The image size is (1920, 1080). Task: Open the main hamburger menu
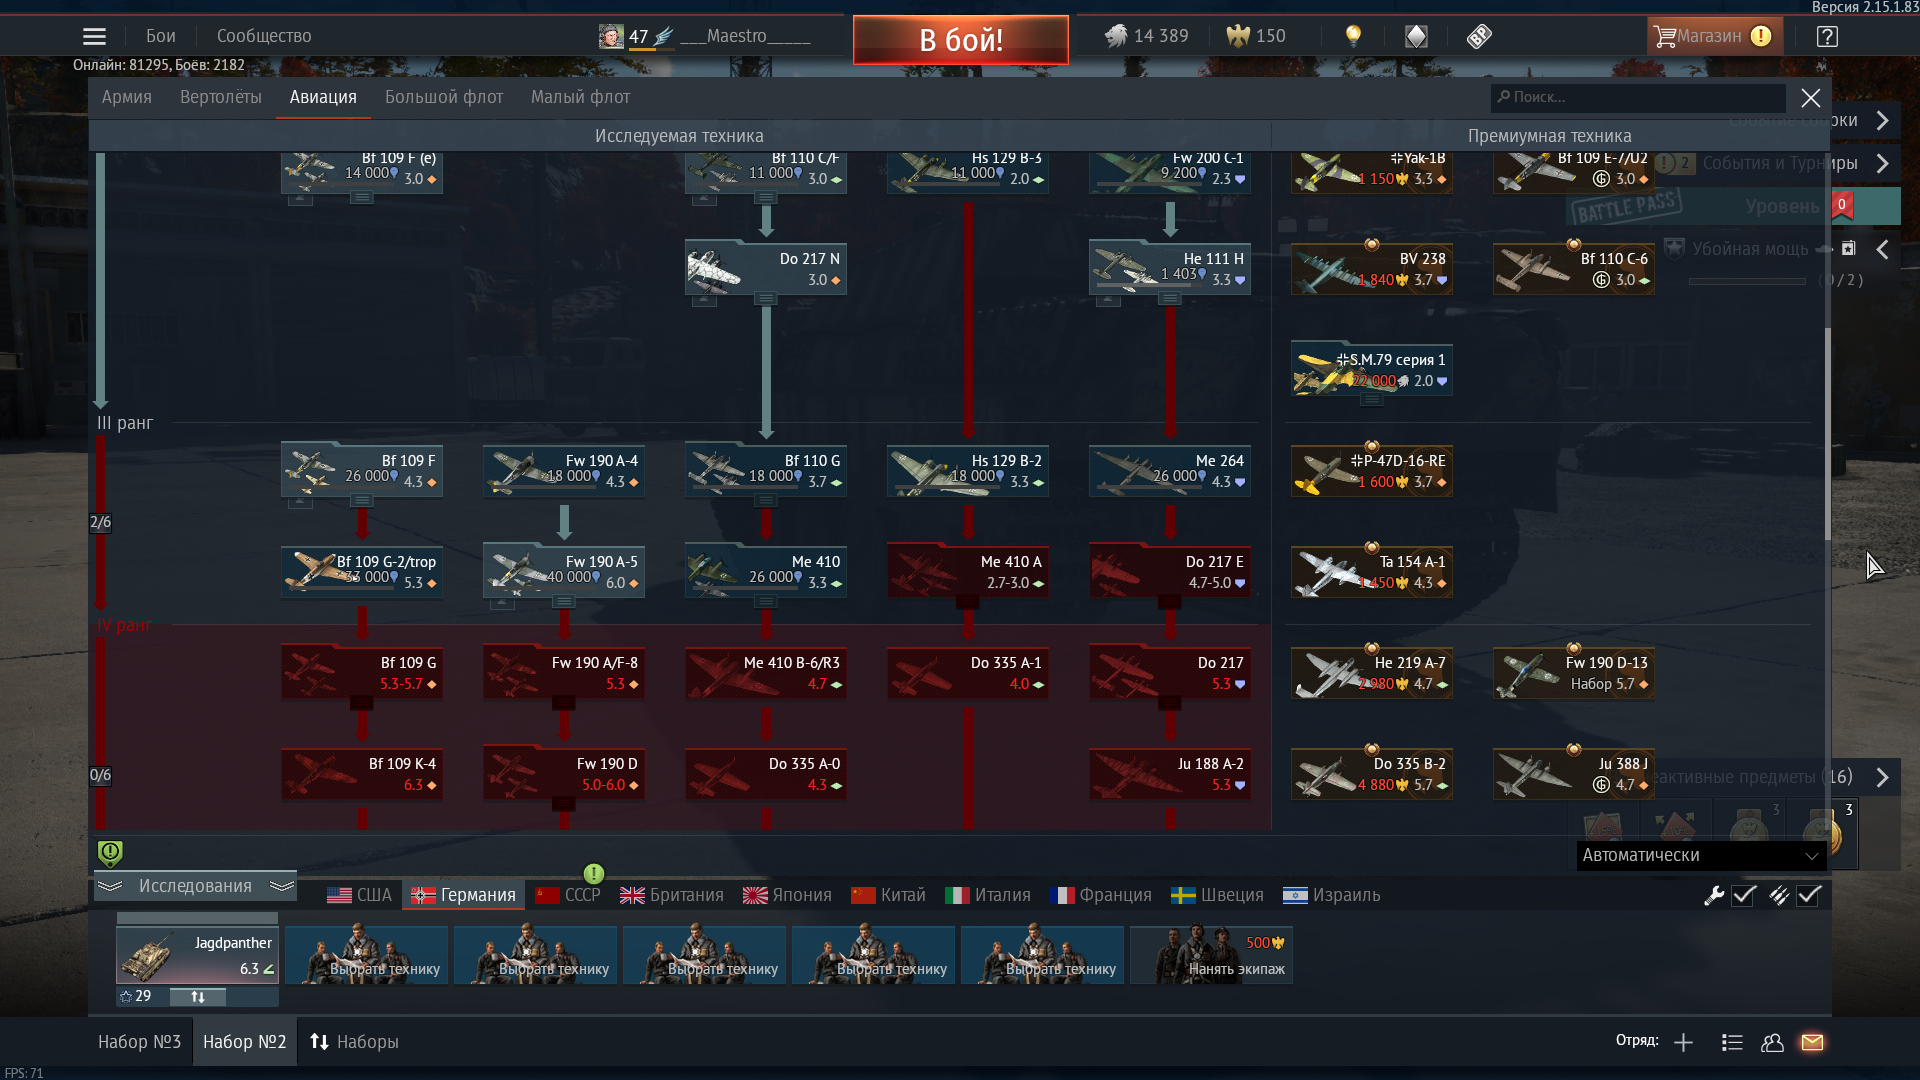pyautogui.click(x=94, y=36)
